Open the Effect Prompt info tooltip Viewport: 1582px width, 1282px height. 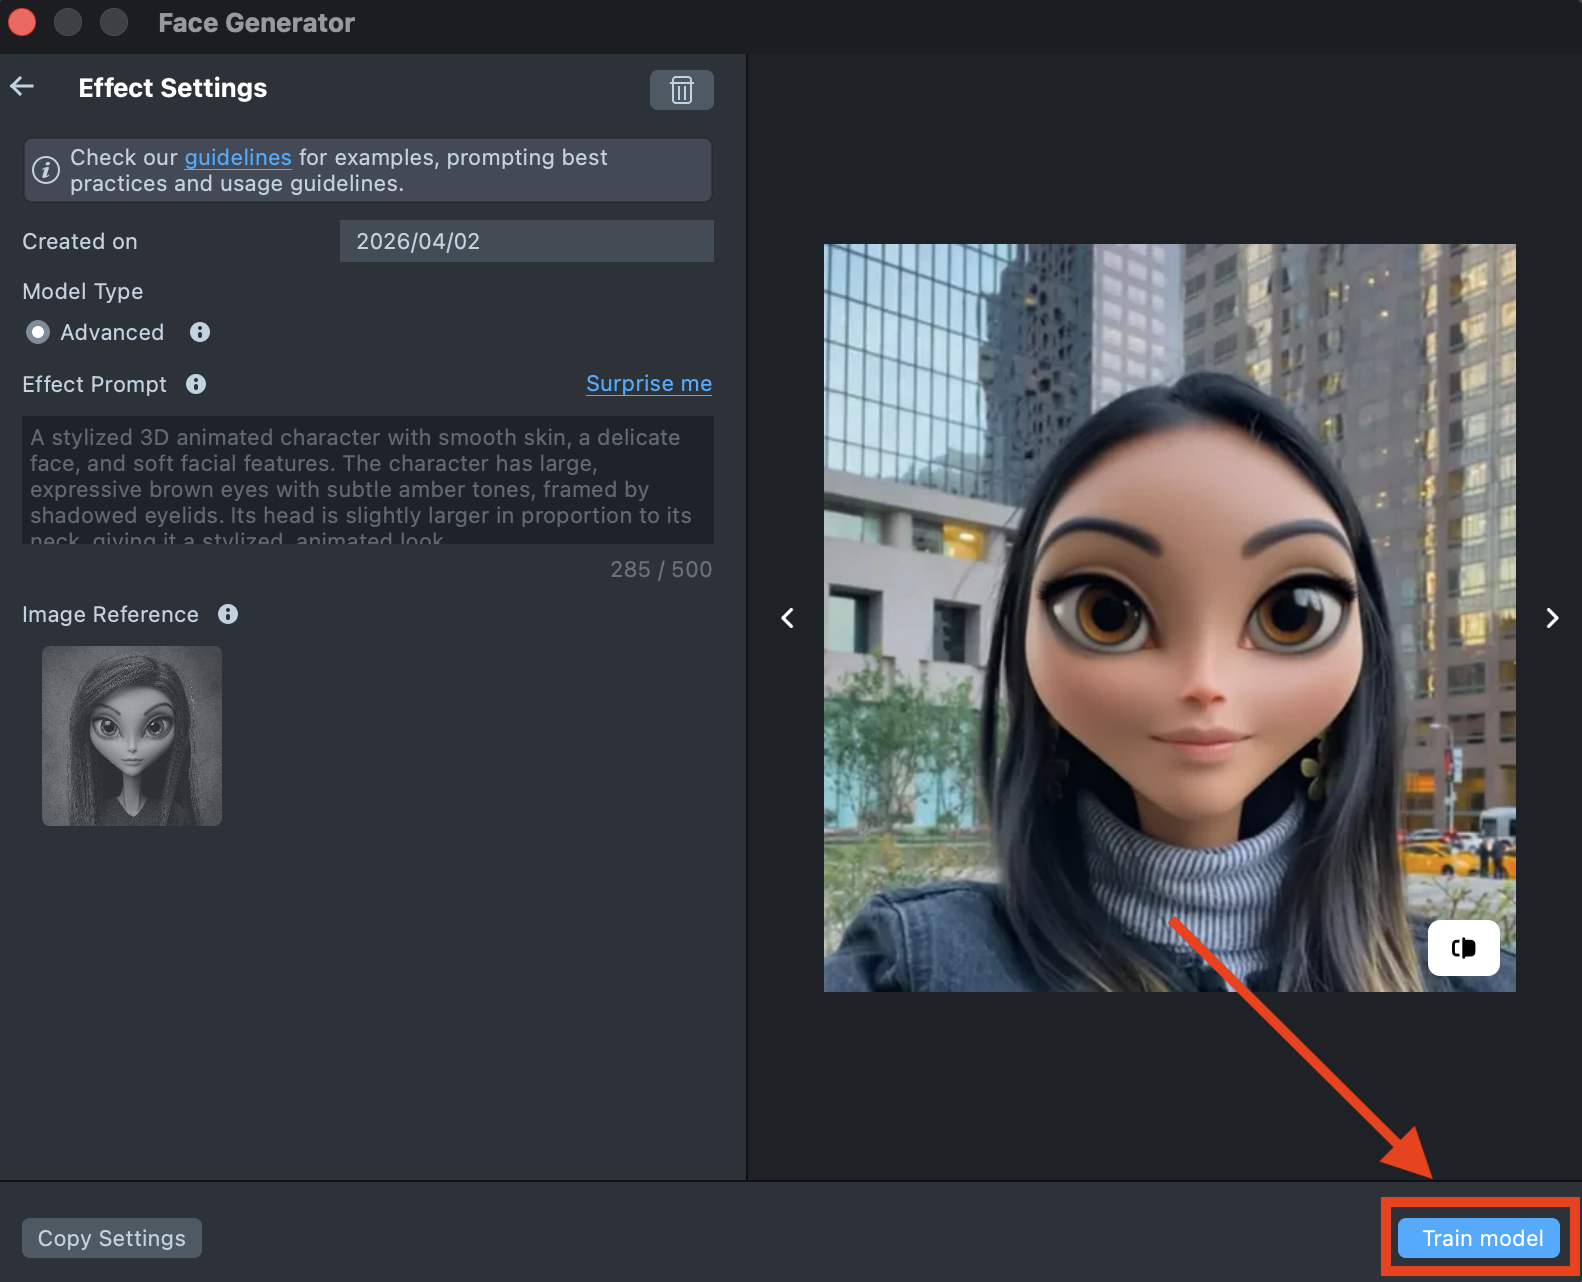click(196, 384)
